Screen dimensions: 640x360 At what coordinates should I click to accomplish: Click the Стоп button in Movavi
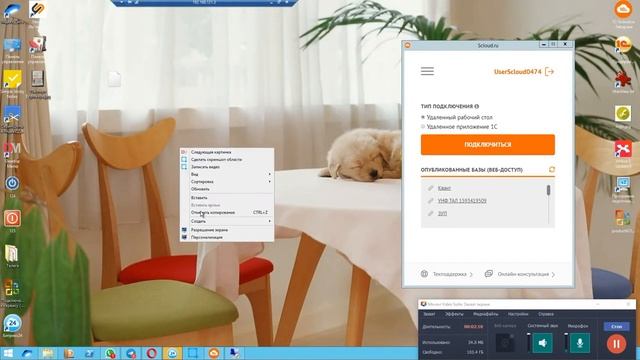pyautogui.click(x=616, y=326)
